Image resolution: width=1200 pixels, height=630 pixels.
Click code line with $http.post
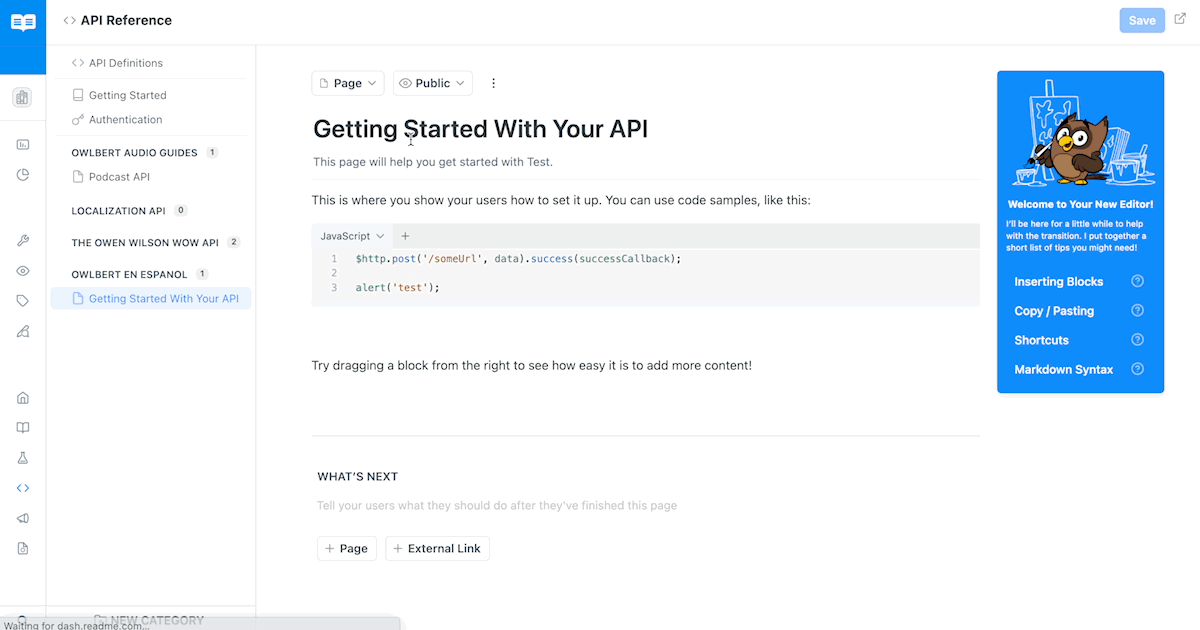click(518, 258)
